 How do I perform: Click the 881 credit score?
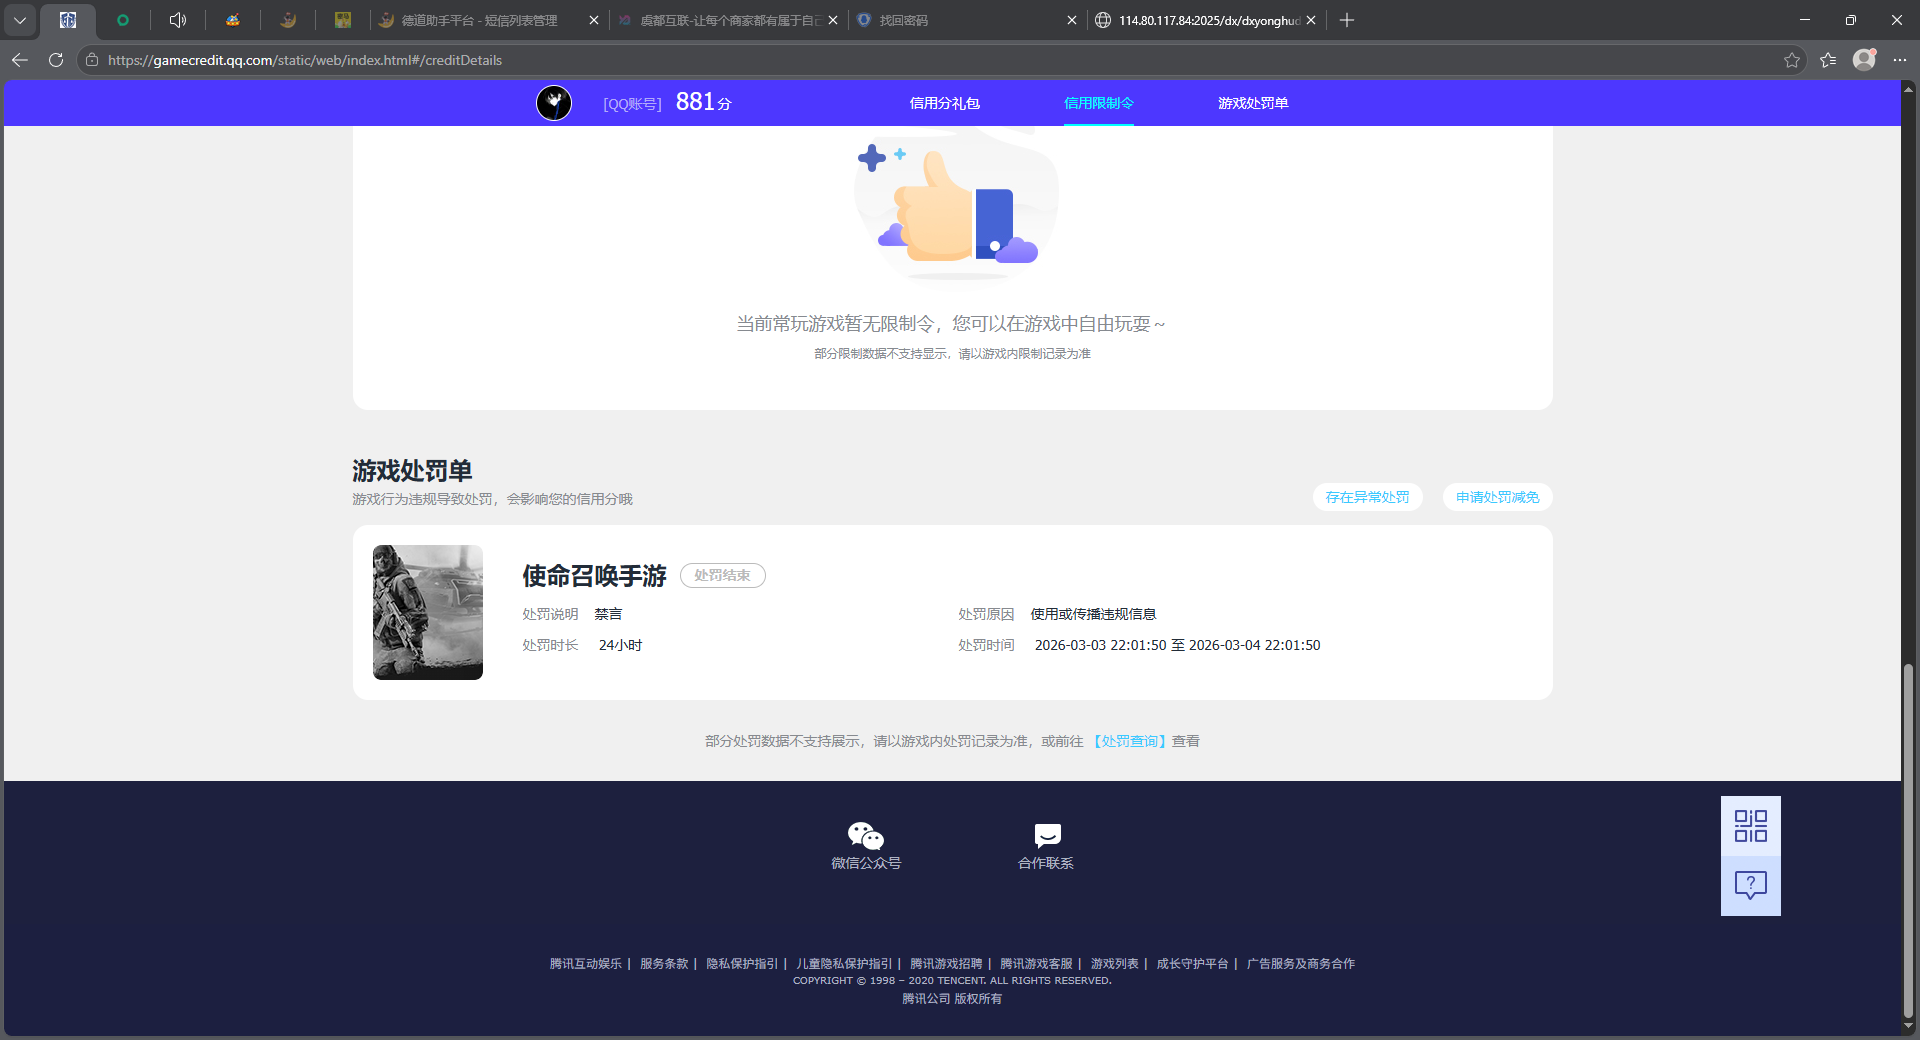click(703, 102)
